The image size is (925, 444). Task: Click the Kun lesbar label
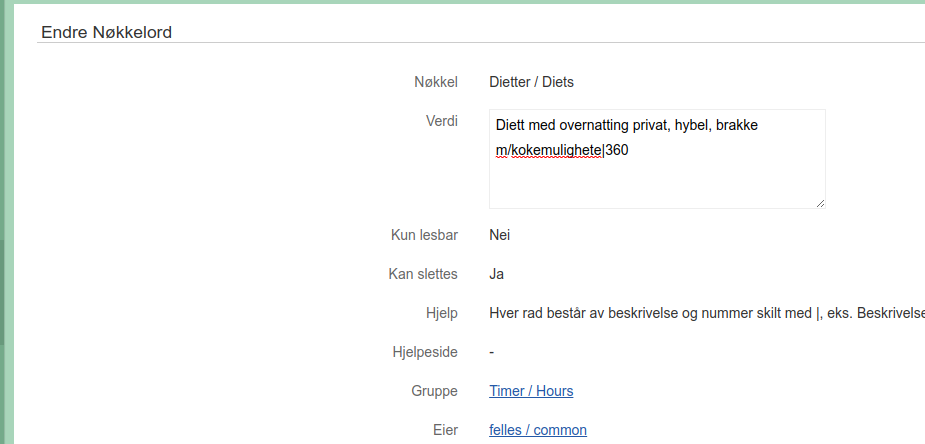424,235
